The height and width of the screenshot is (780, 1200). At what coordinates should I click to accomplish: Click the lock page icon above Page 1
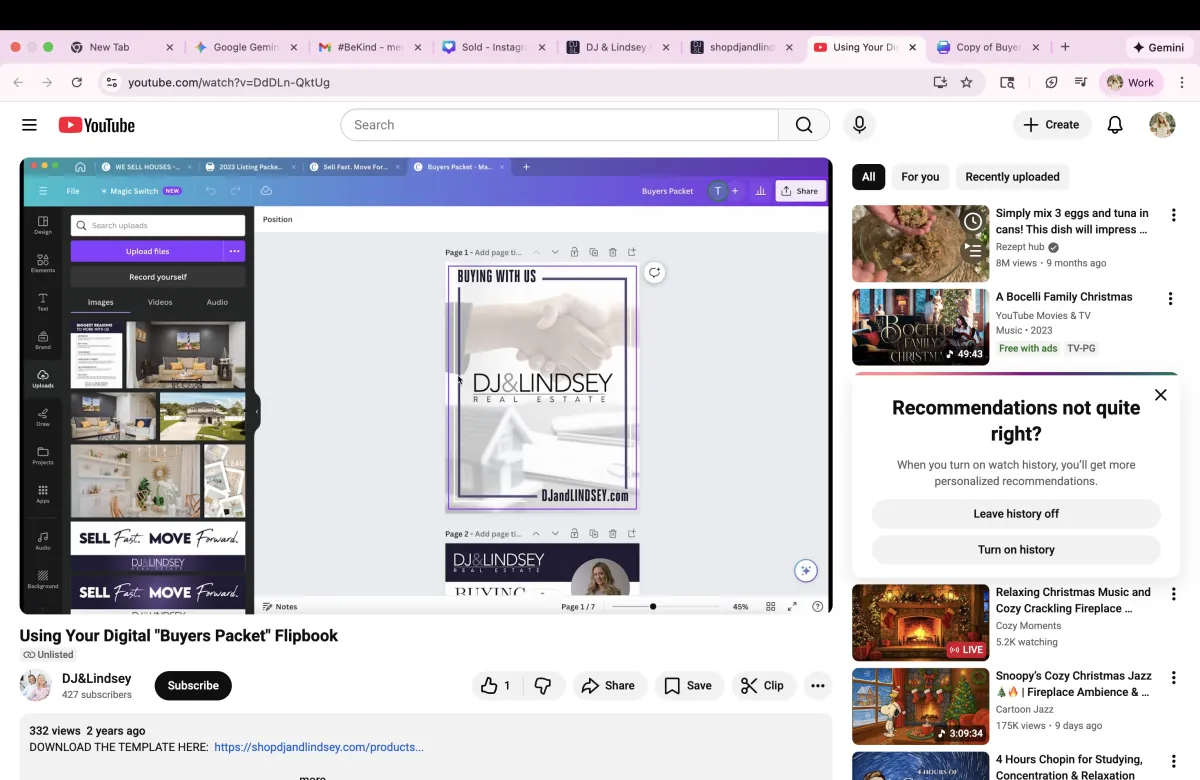pos(574,252)
